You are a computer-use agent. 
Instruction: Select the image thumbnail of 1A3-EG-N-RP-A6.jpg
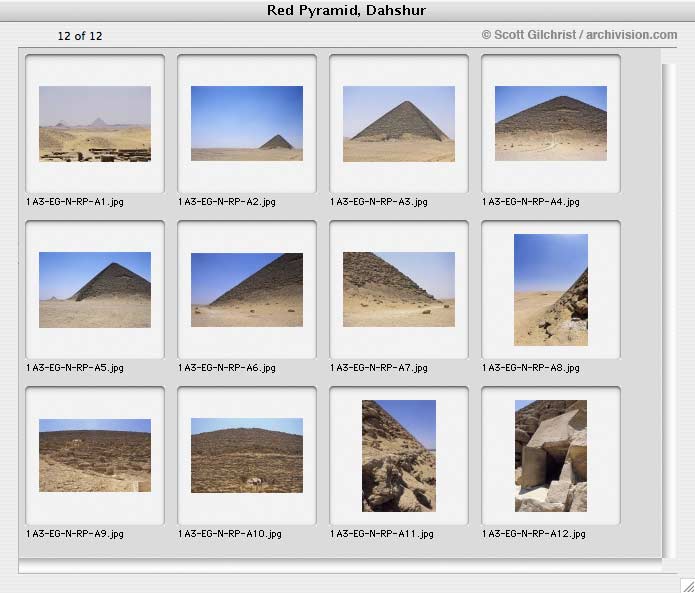click(x=247, y=290)
